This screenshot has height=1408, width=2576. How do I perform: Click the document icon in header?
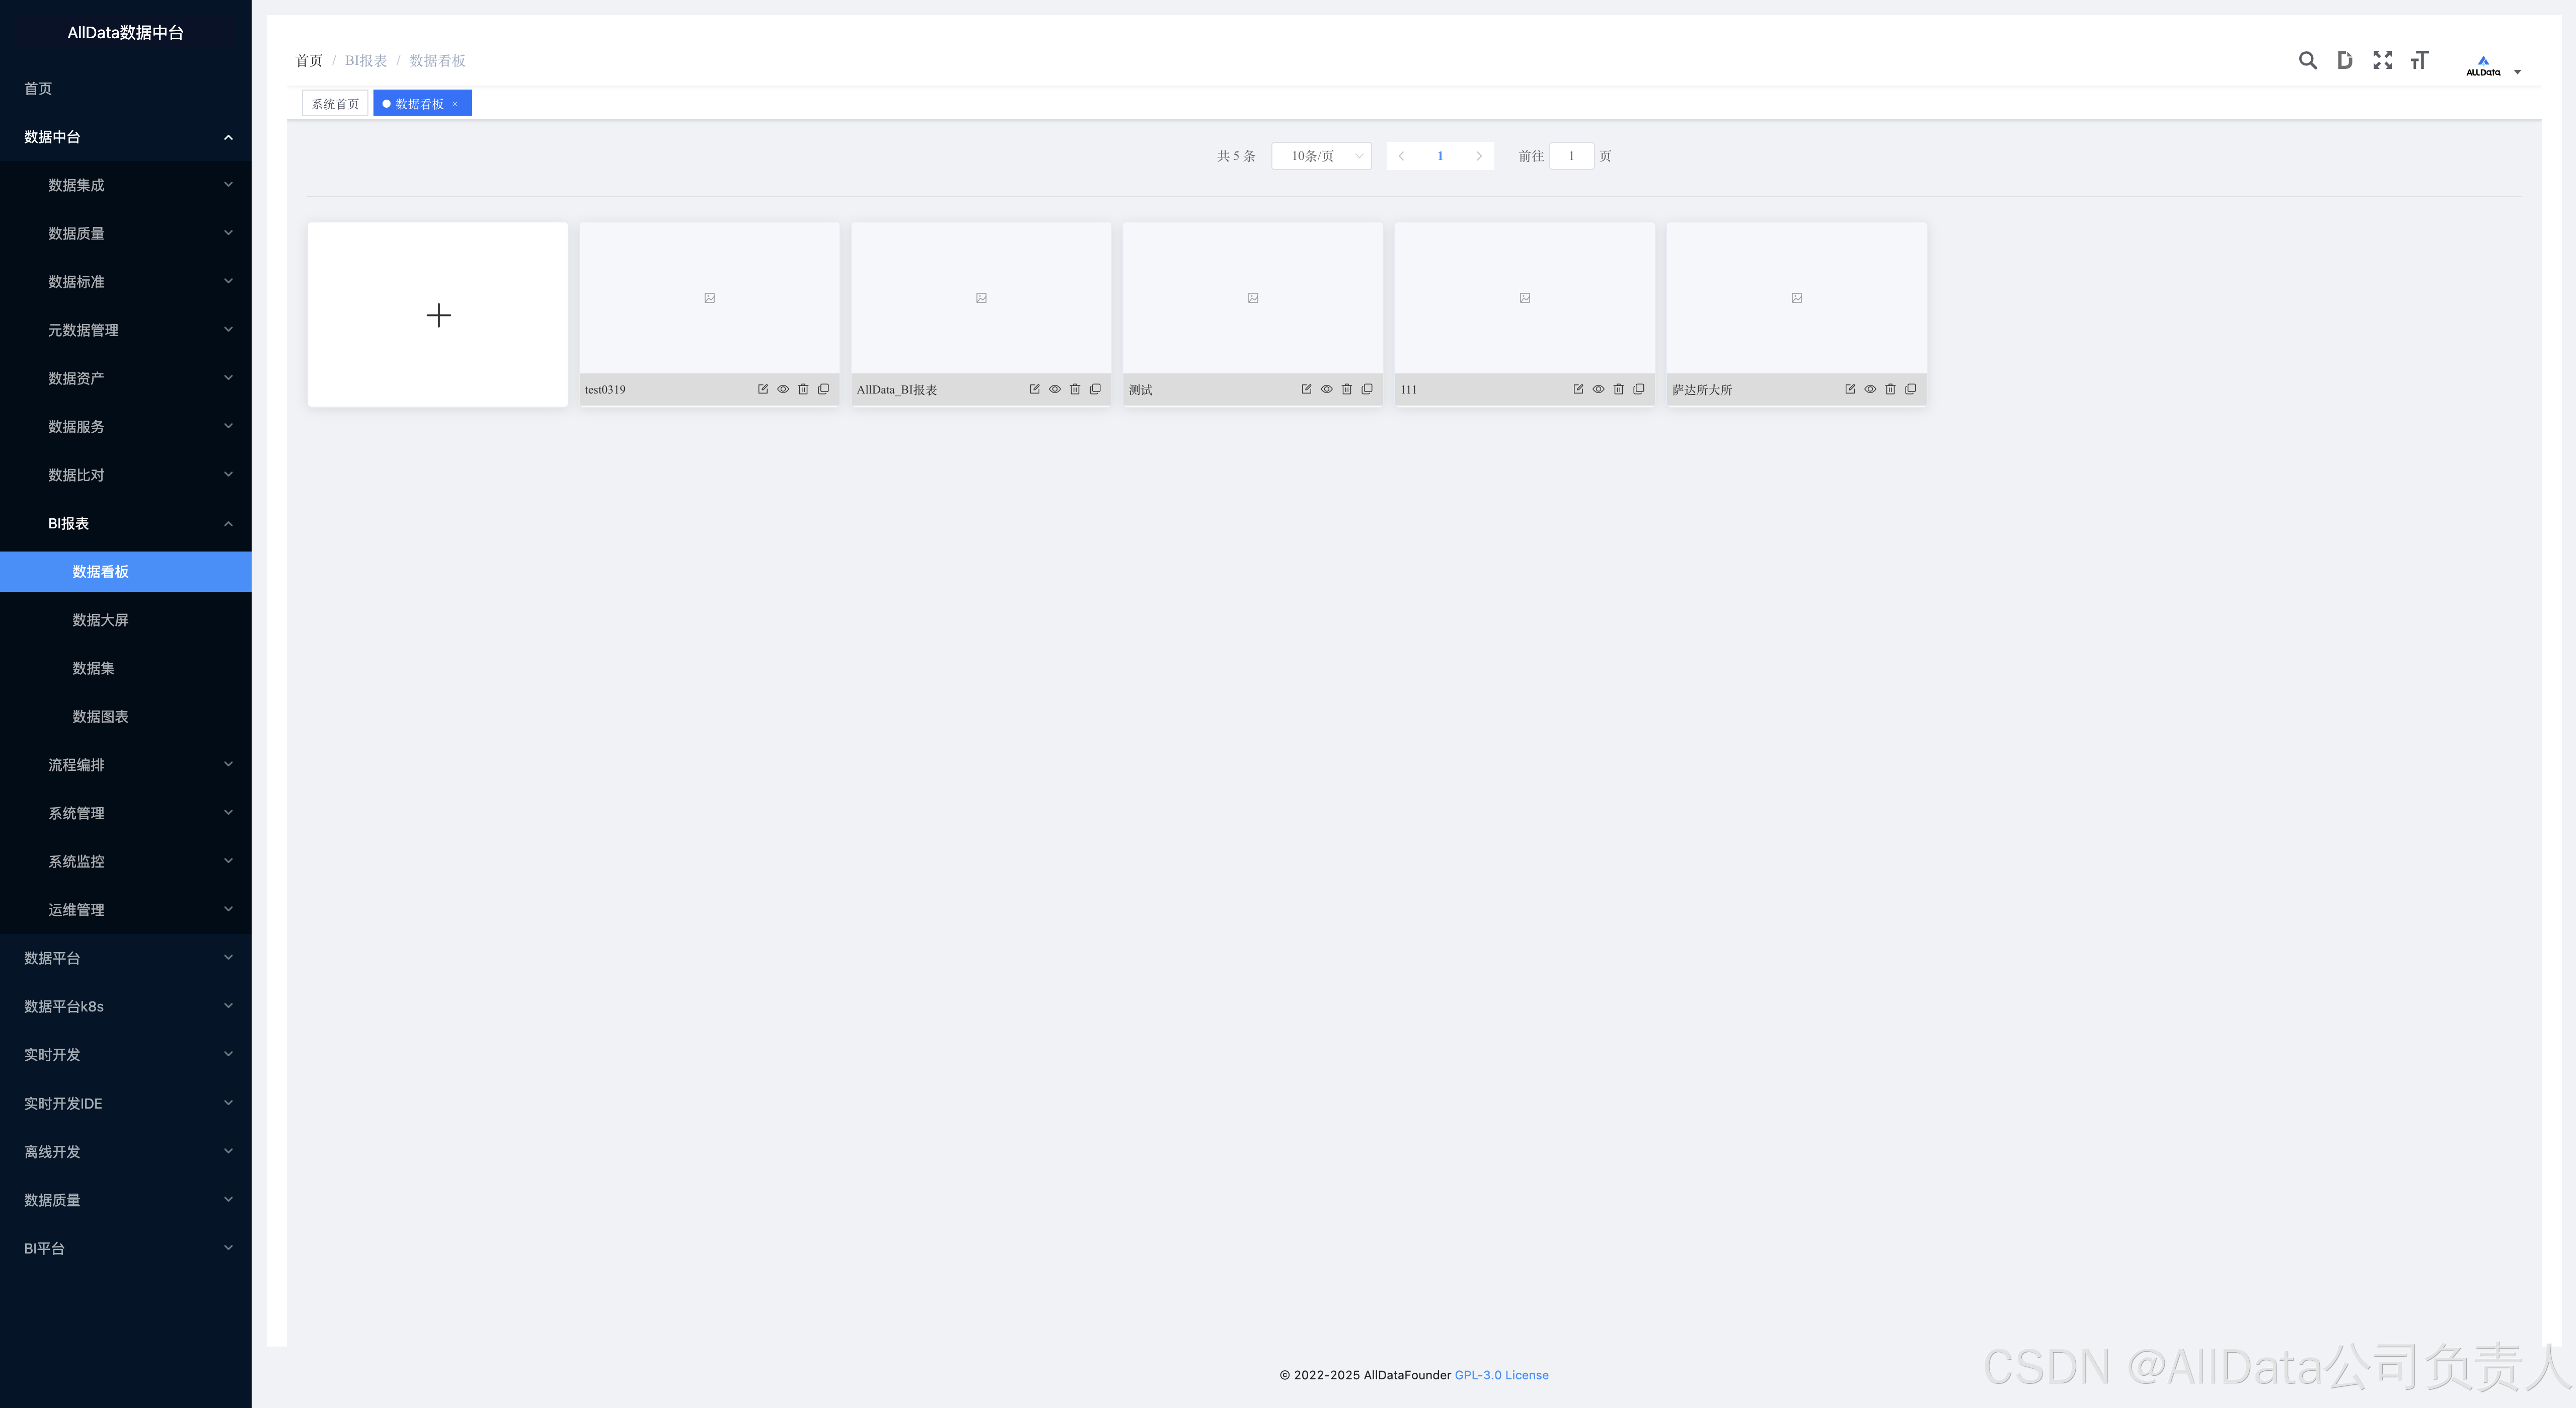point(2344,61)
